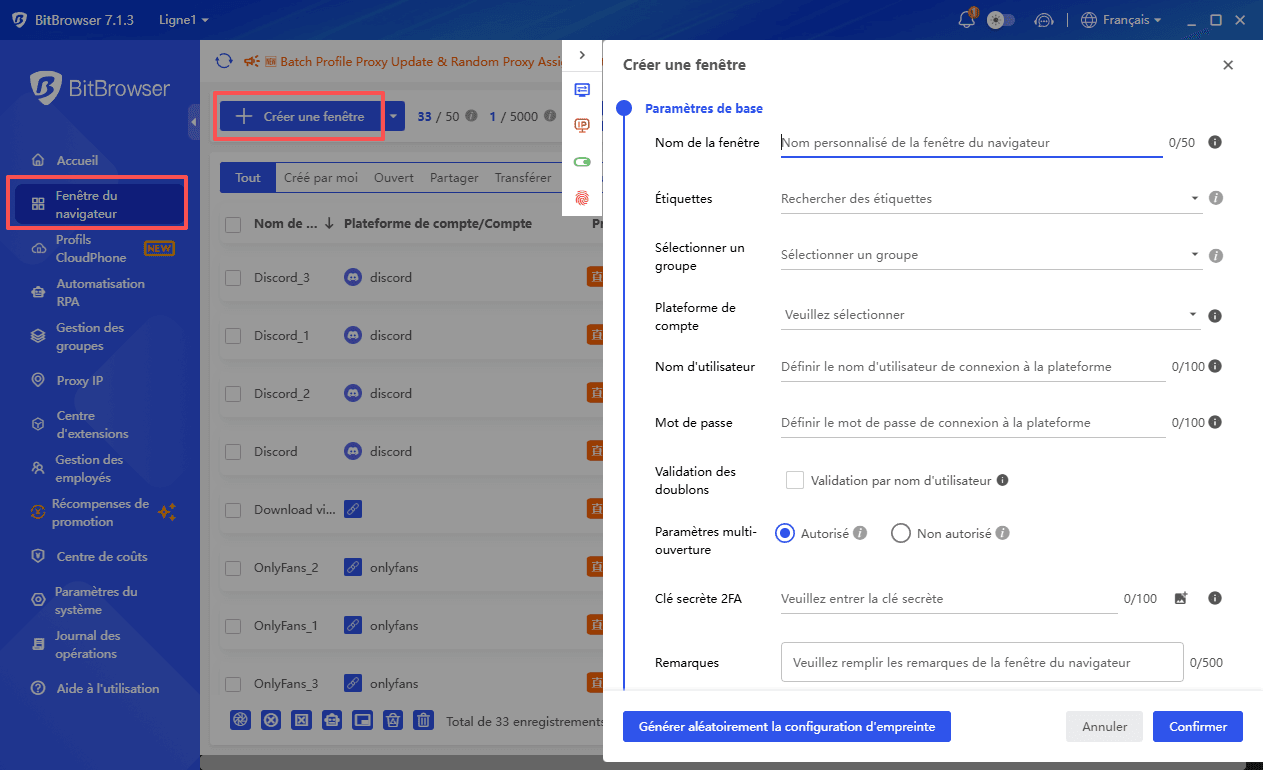Image resolution: width=1263 pixels, height=770 pixels.
Task: Click the clear-cache bin icon in bottom toolbar
Action: click(x=393, y=720)
